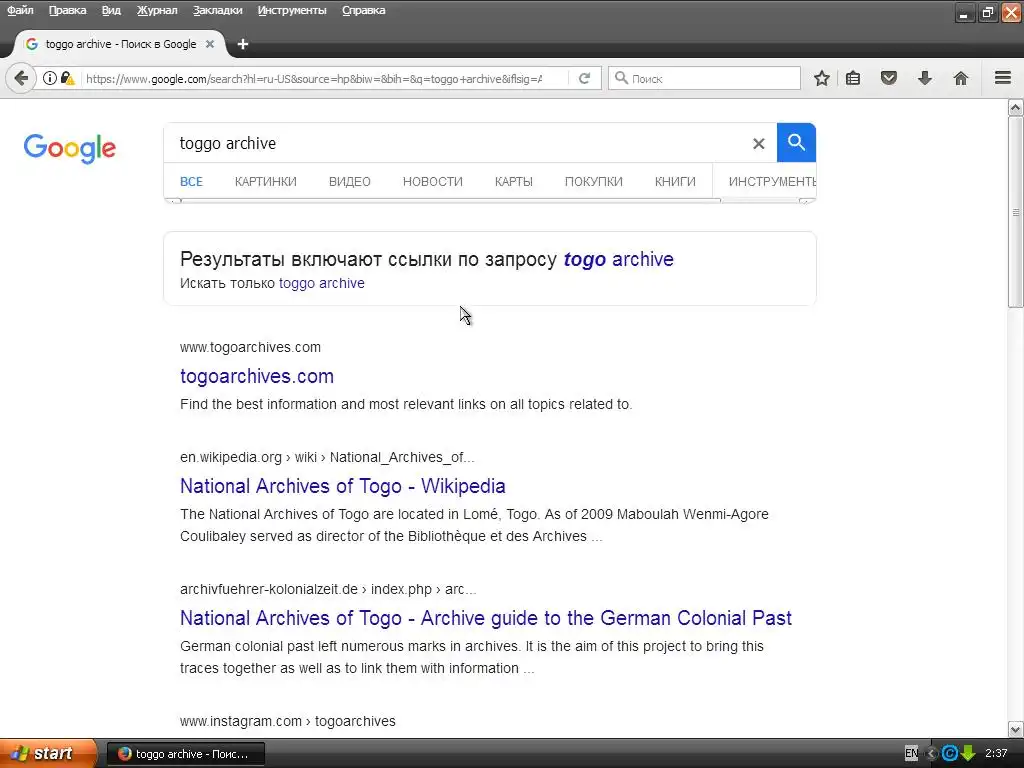Open downloads arrow icon
Image resolution: width=1024 pixels, height=768 pixels.
click(925, 78)
